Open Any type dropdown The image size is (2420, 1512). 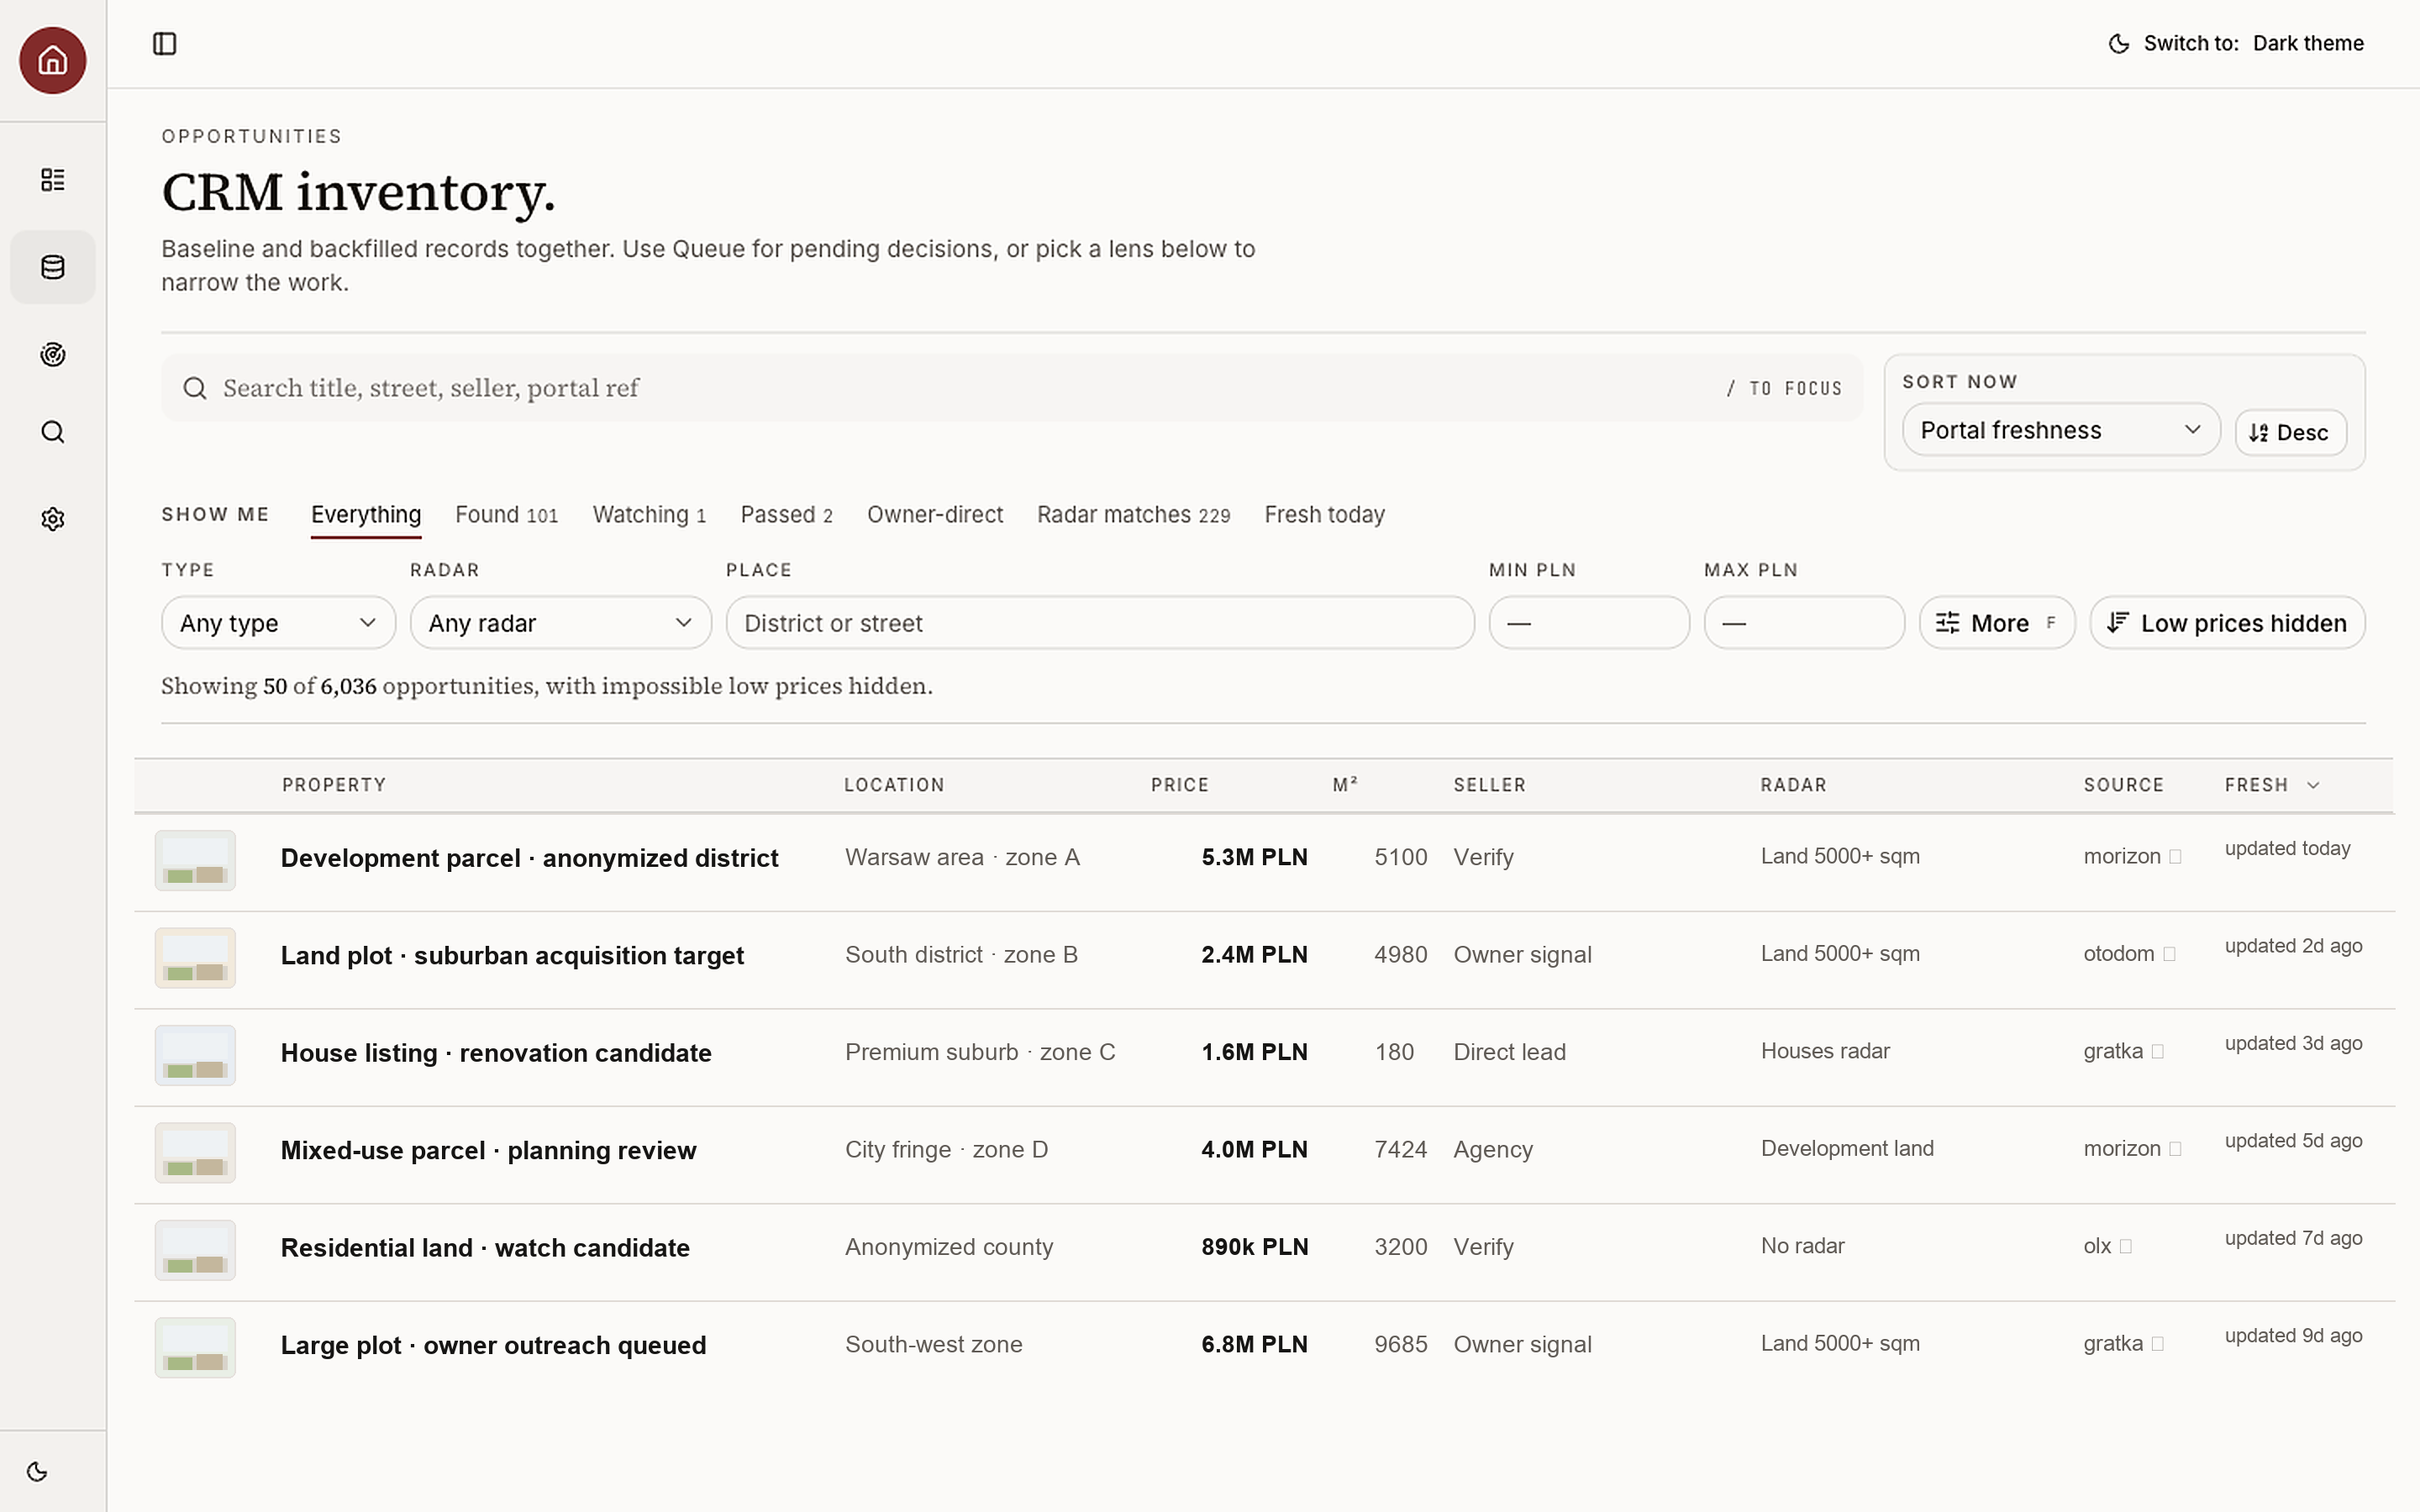(278, 623)
